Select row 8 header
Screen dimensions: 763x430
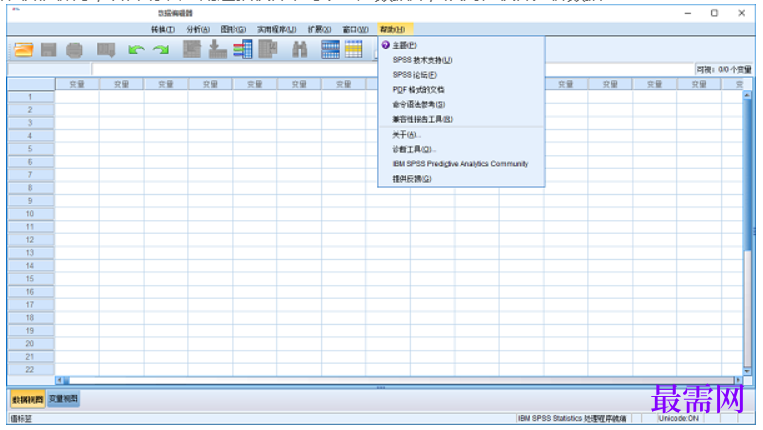pos(30,188)
